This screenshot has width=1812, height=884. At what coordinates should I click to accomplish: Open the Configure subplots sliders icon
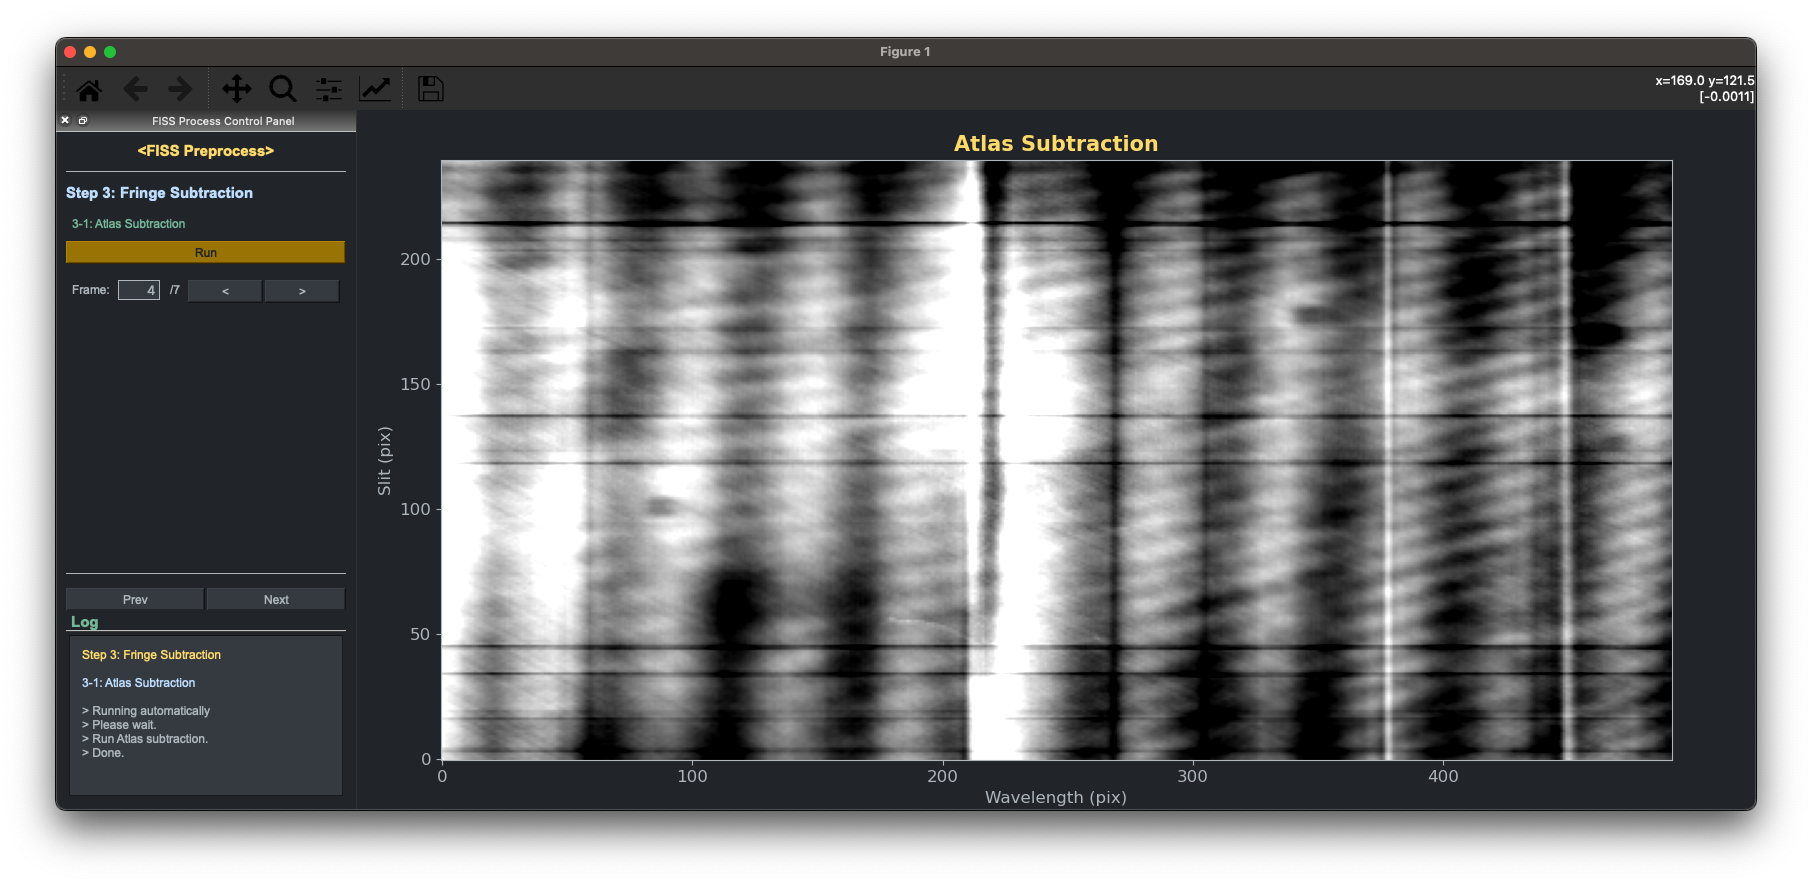pos(329,89)
